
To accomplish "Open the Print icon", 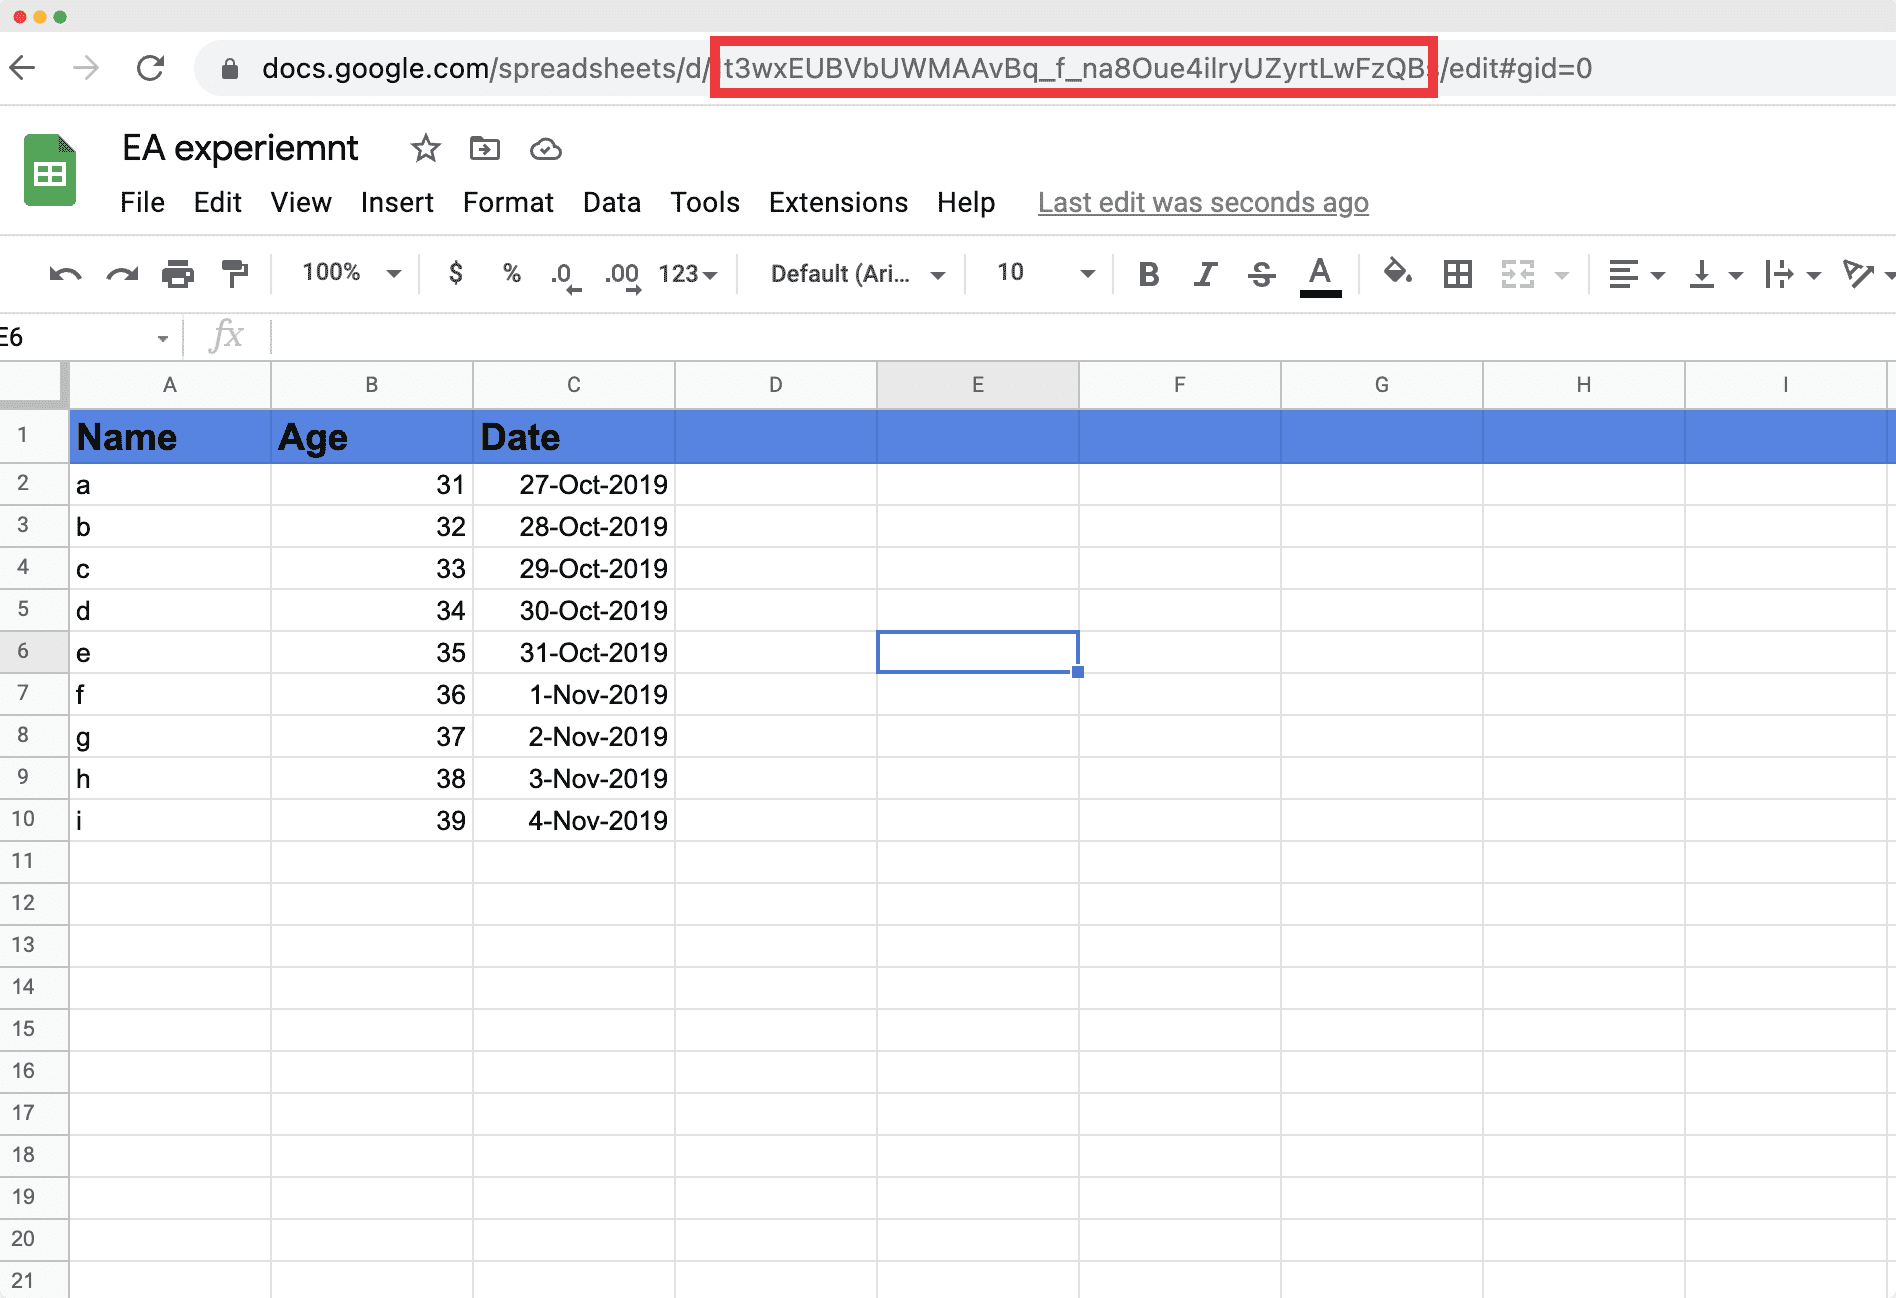I will point(178,274).
